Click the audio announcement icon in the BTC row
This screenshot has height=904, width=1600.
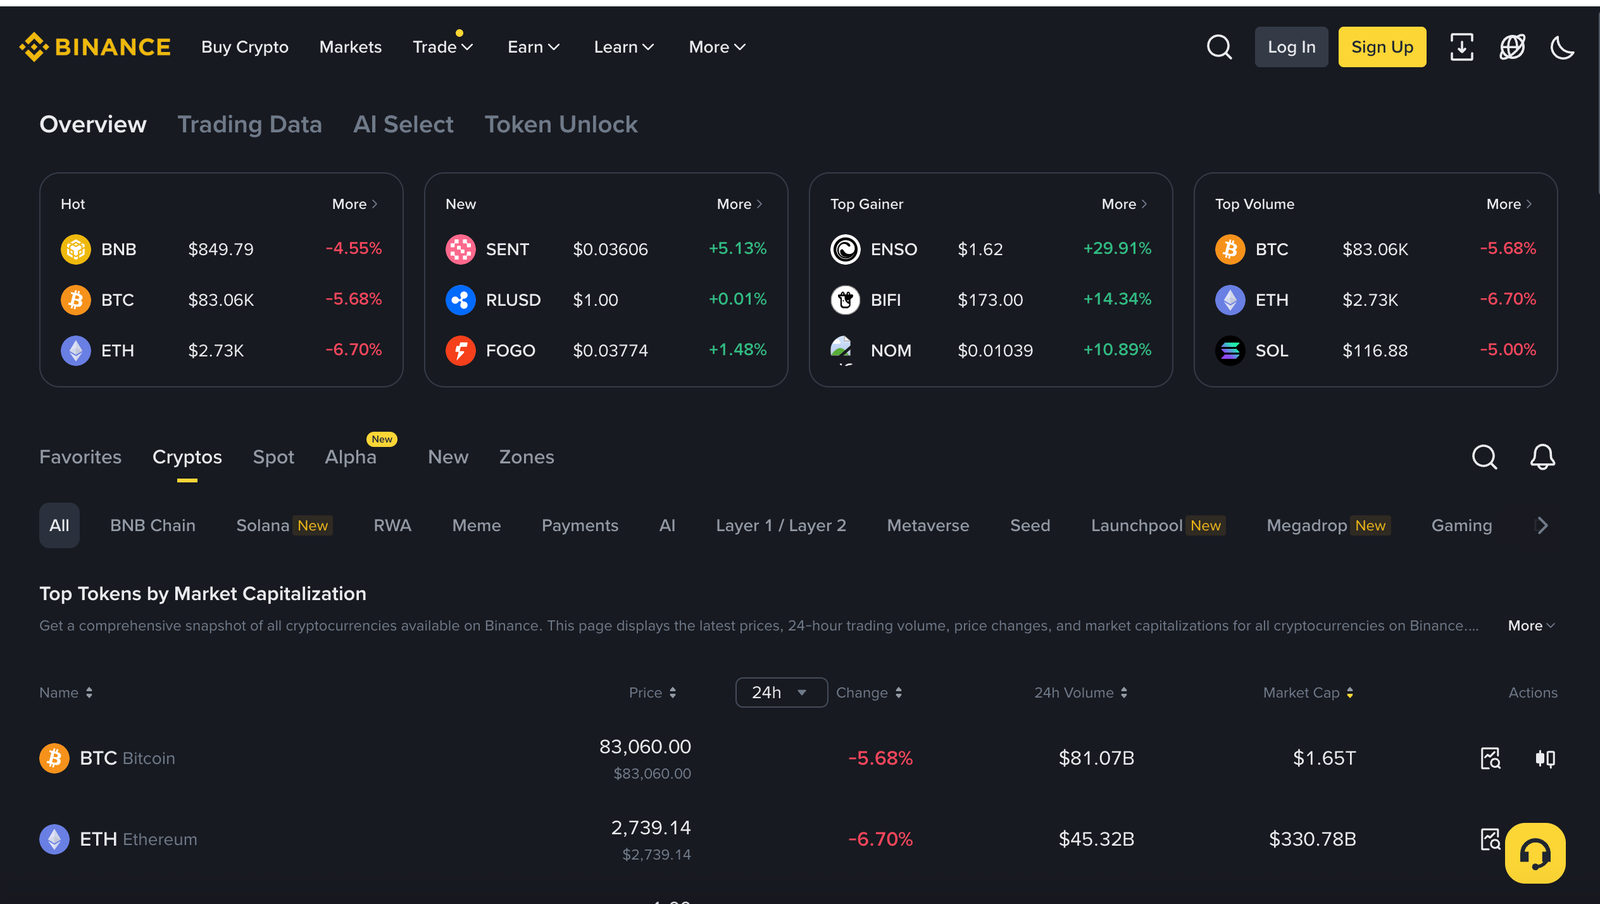coord(1545,758)
